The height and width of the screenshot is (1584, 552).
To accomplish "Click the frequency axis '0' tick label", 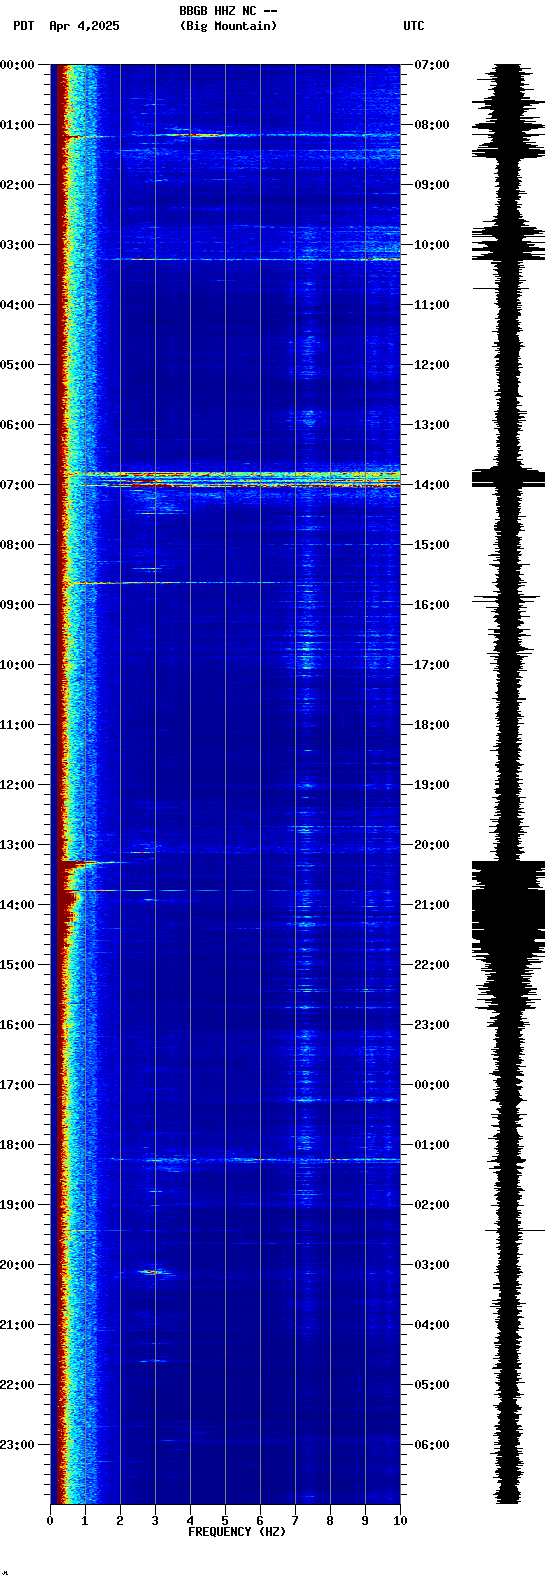I will 50,1521.
